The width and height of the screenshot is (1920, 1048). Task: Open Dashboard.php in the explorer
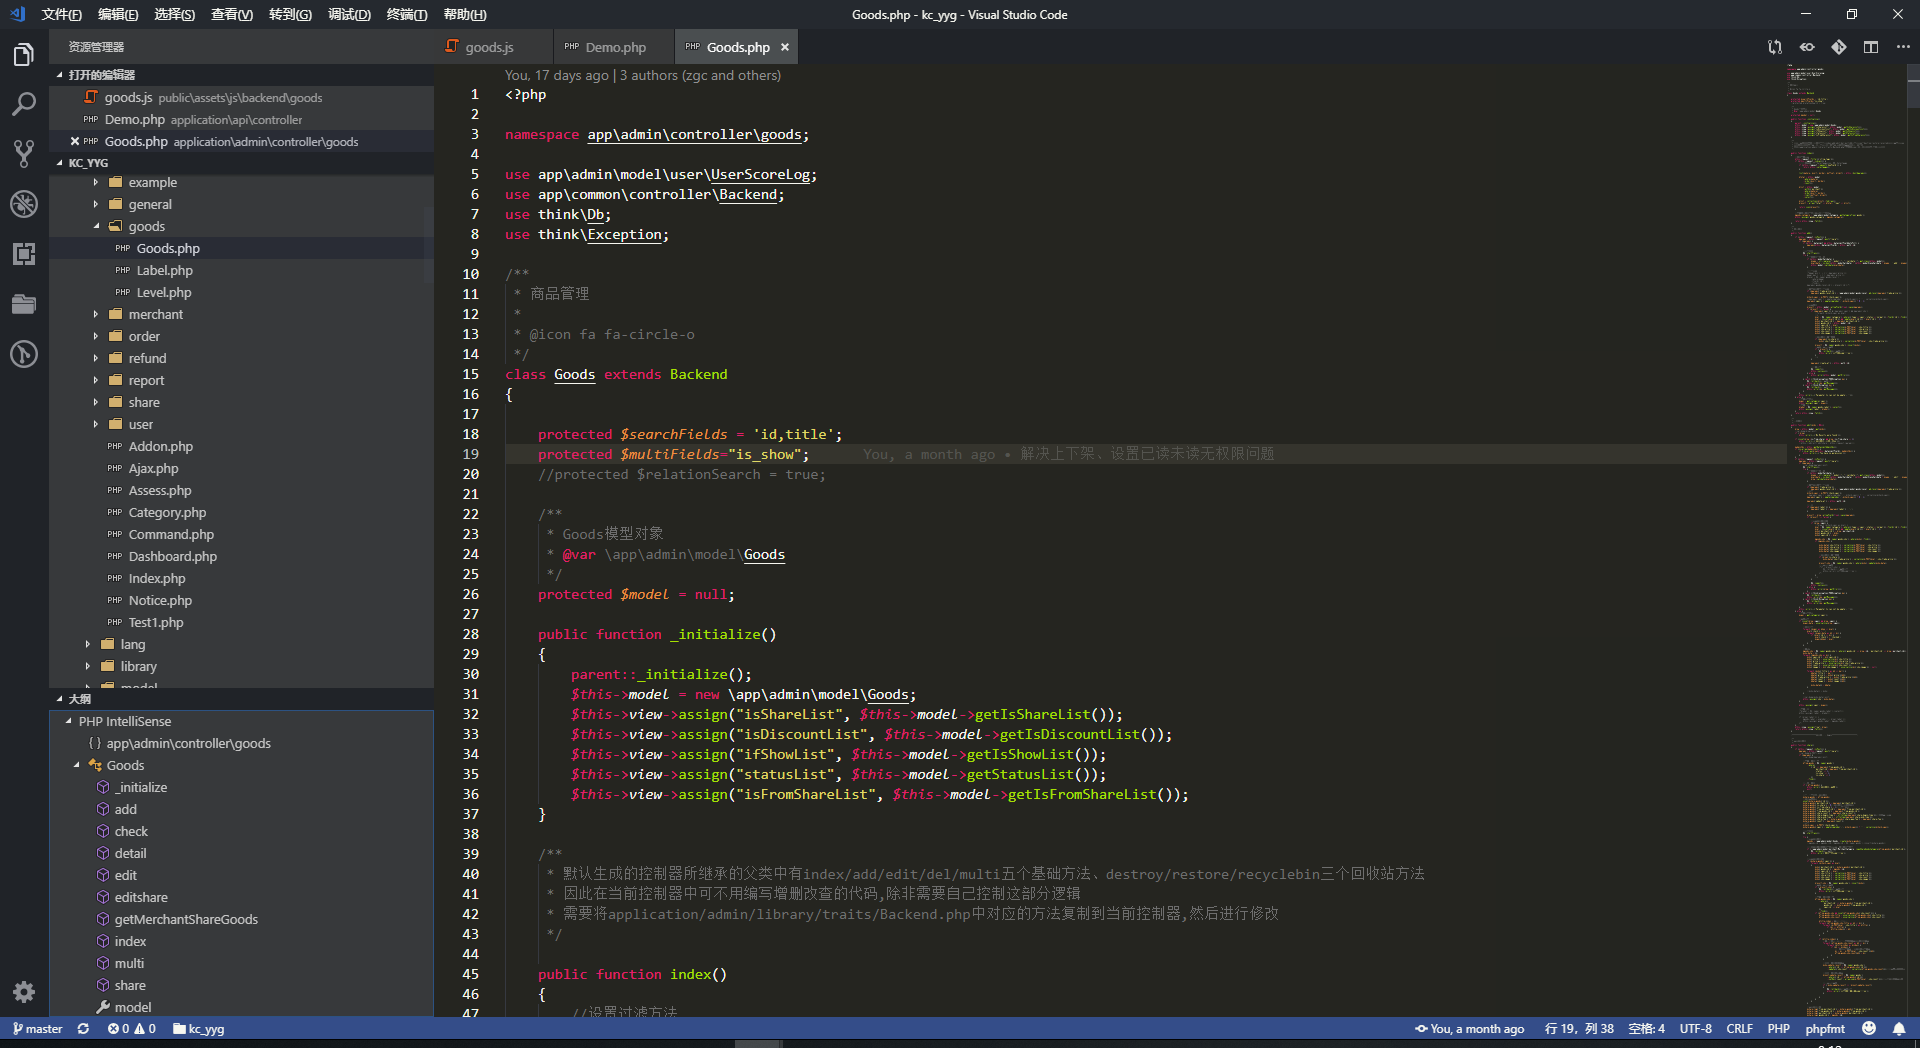pyautogui.click(x=172, y=556)
